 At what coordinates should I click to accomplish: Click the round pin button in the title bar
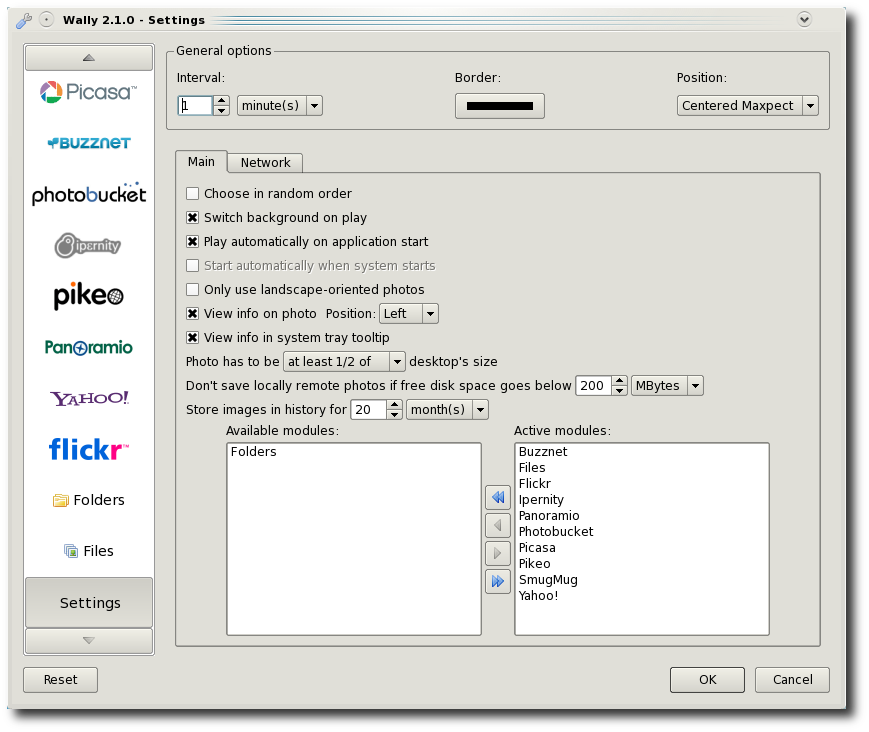[47, 20]
